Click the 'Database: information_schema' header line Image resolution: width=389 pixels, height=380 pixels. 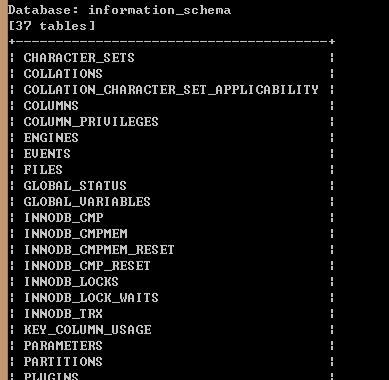[119, 10]
